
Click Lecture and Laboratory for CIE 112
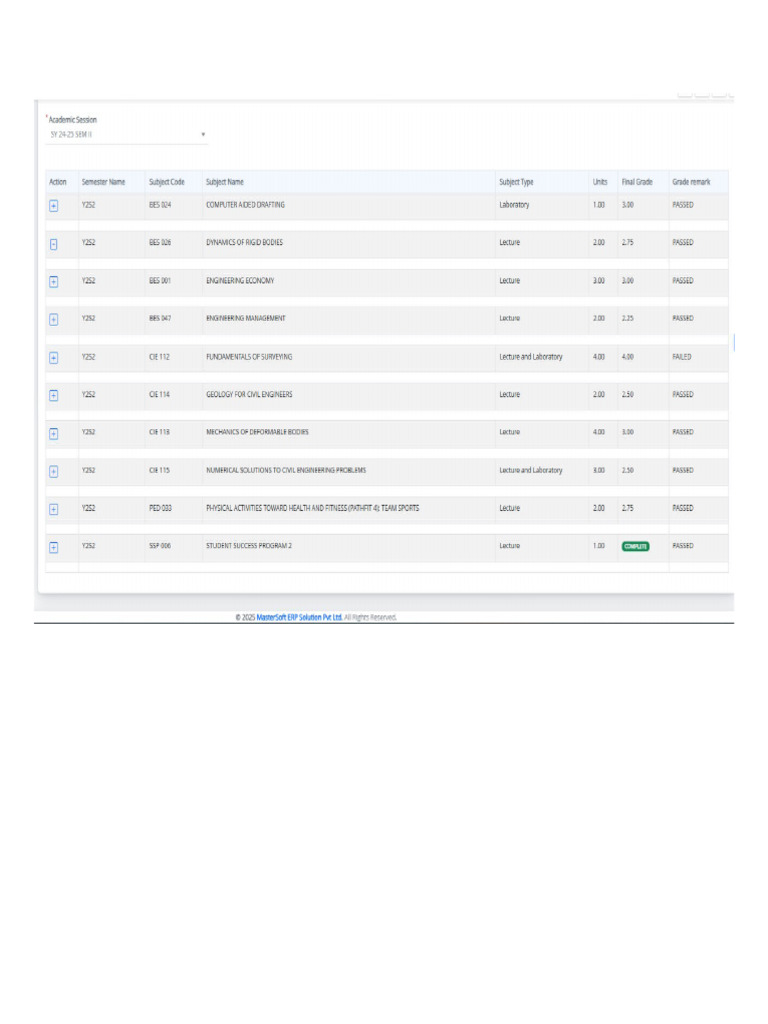coord(530,357)
